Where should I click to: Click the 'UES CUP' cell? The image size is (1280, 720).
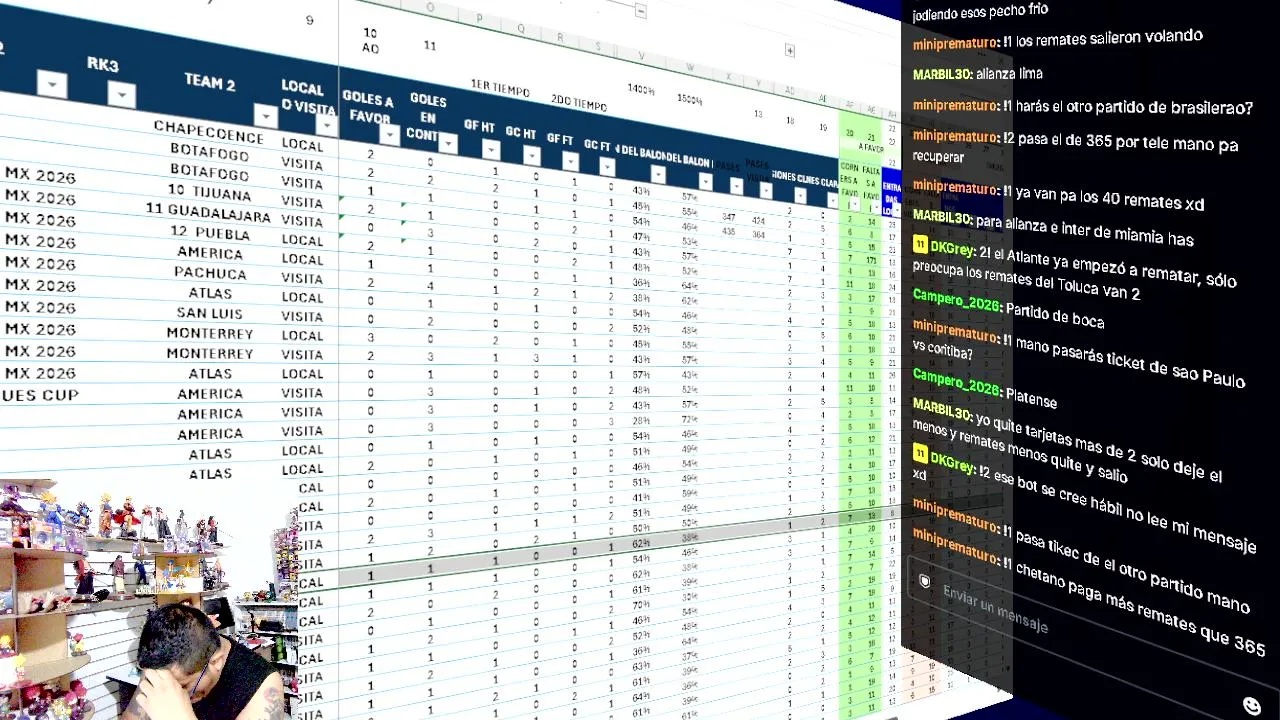pos(40,395)
